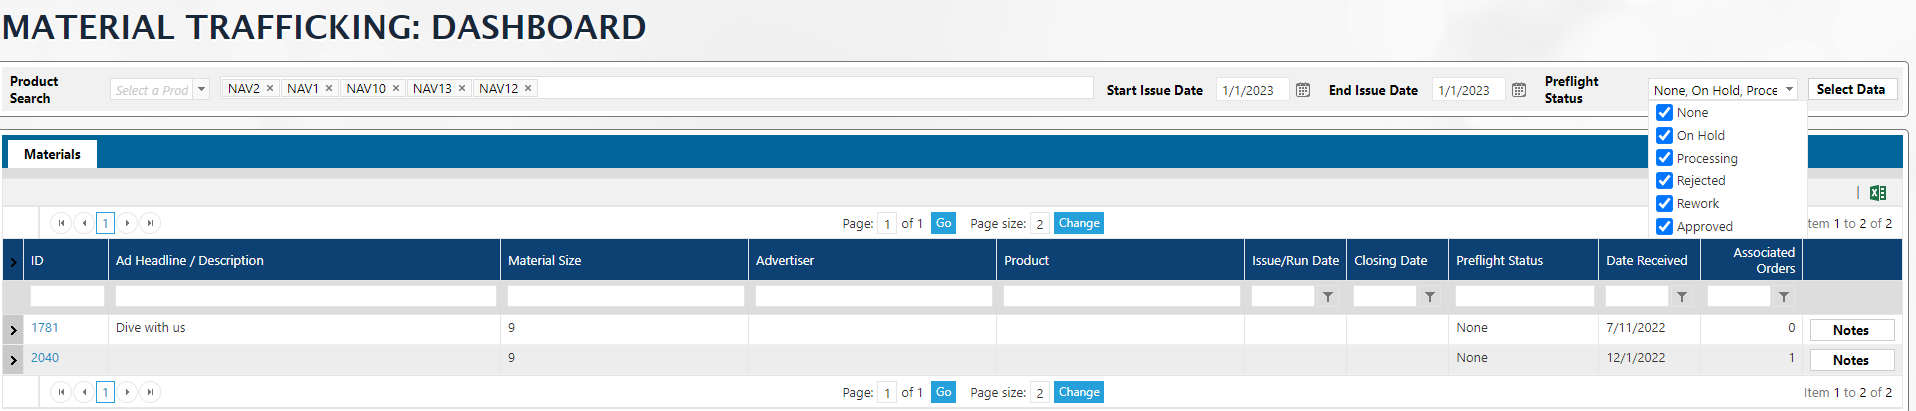The height and width of the screenshot is (411, 1916).
Task: Collapse the Preflight Status dropdown
Action: [x=1789, y=90]
